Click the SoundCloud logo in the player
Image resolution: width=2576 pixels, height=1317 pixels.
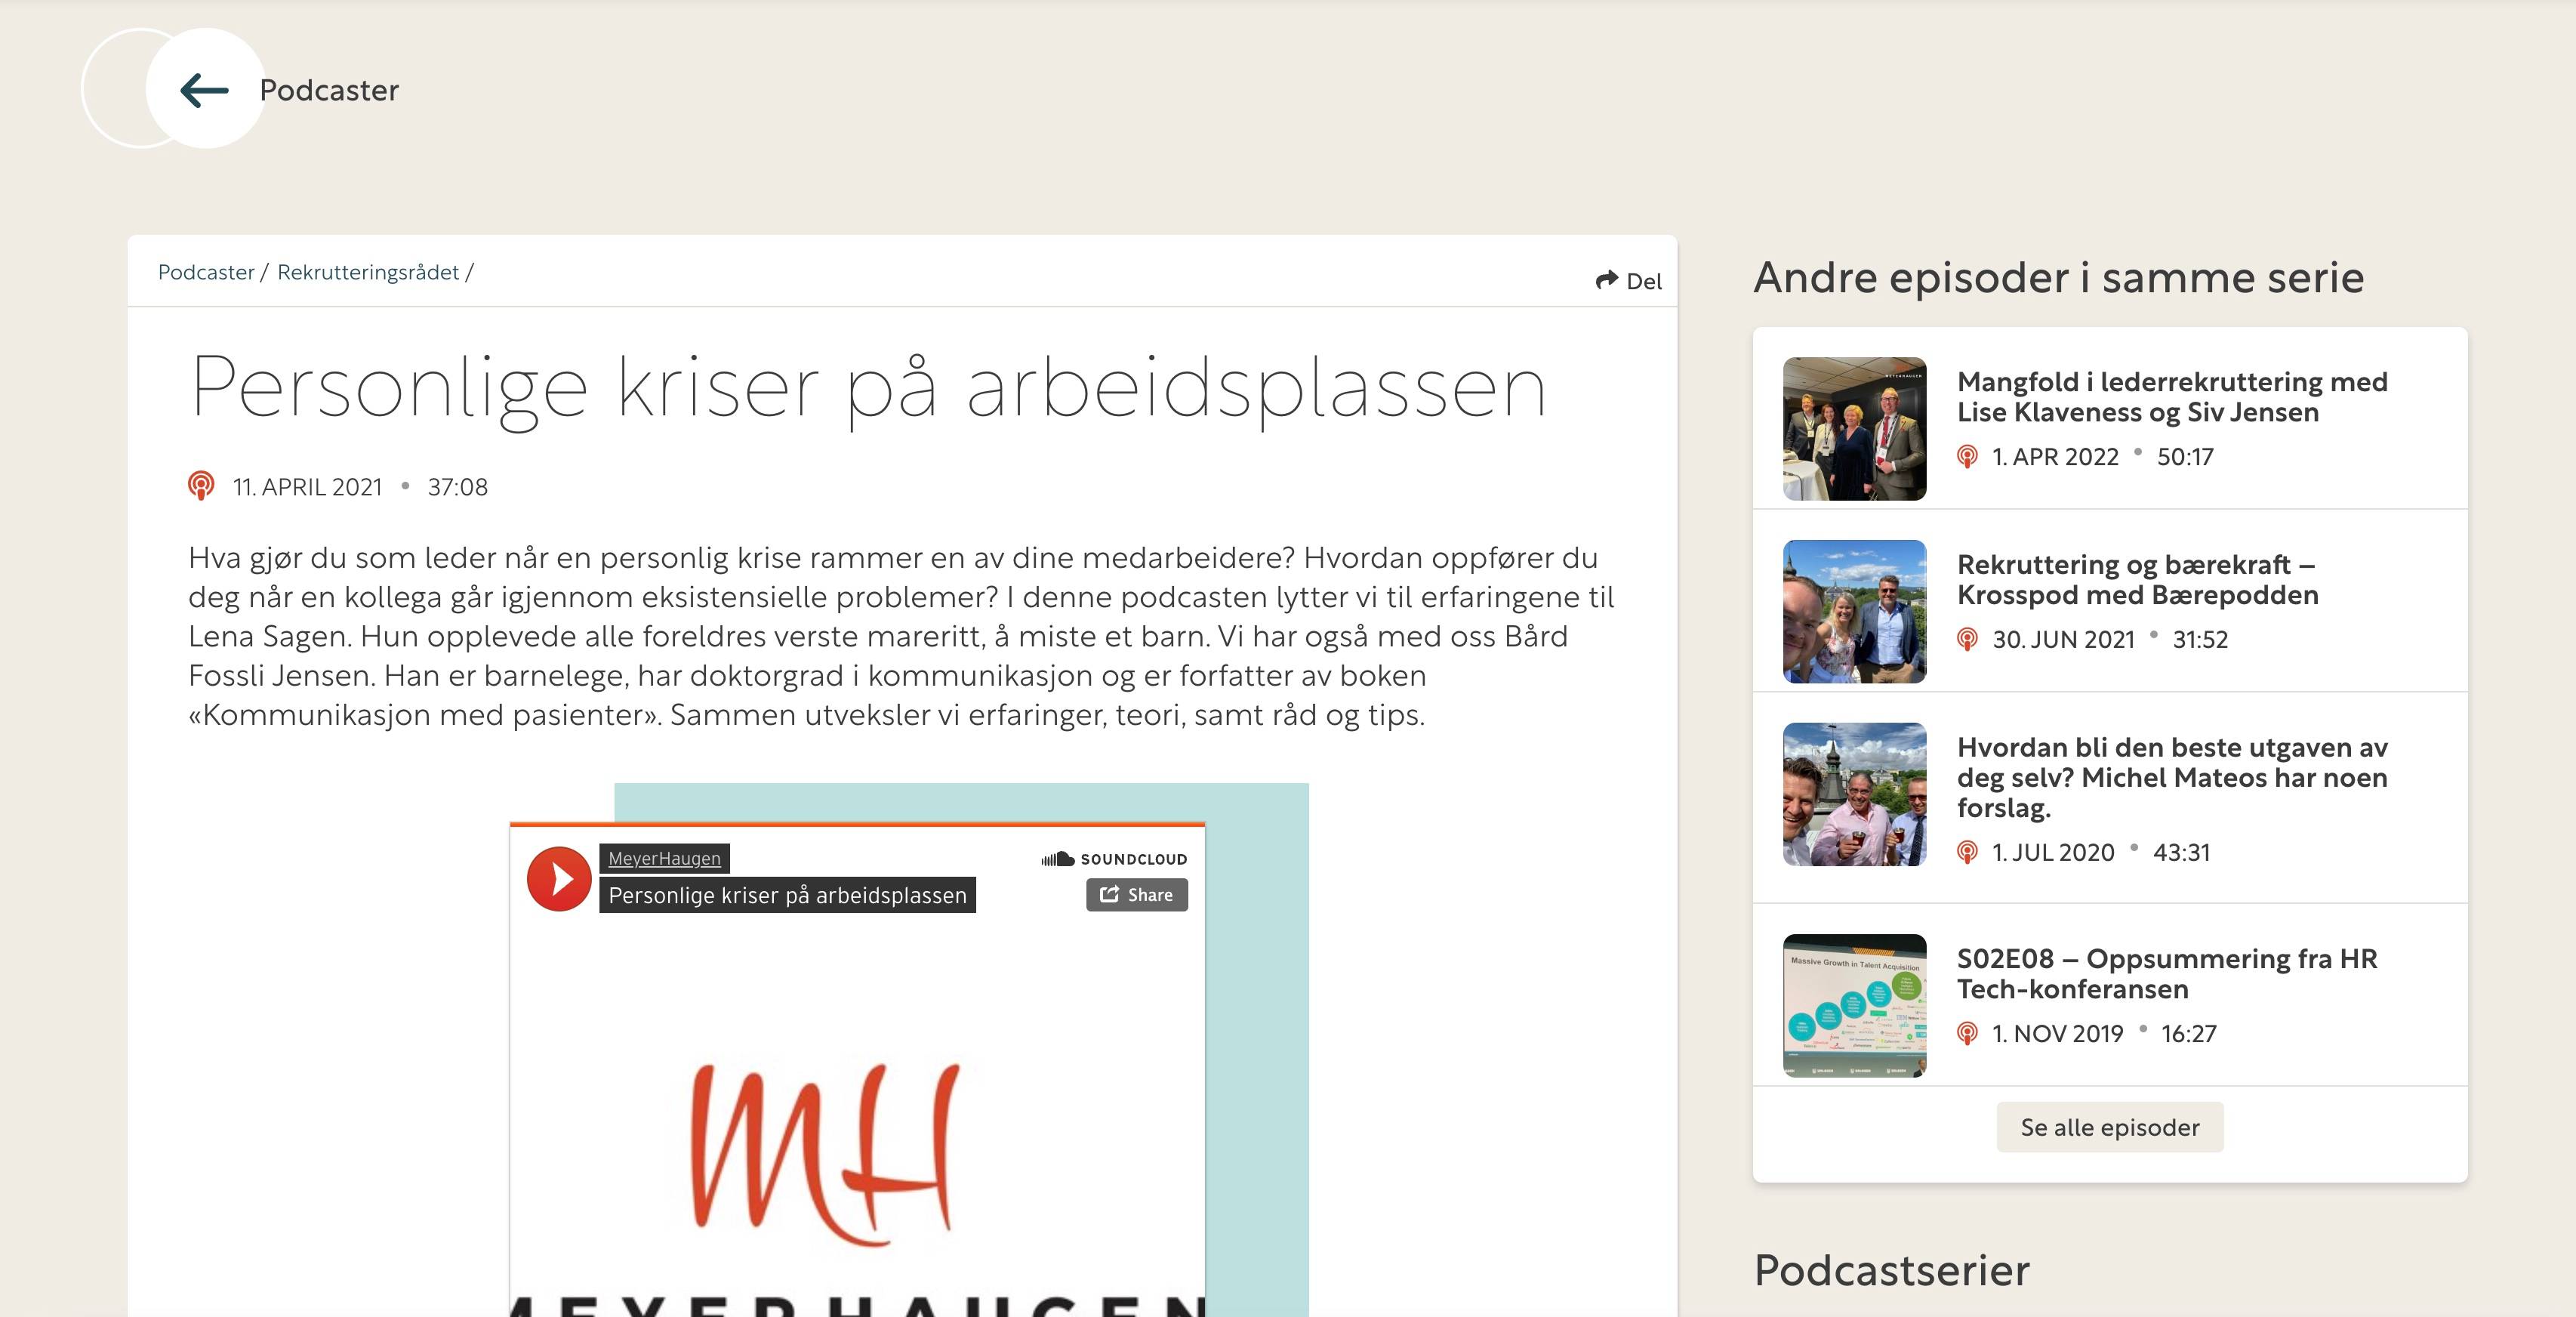pyautogui.click(x=1114, y=859)
